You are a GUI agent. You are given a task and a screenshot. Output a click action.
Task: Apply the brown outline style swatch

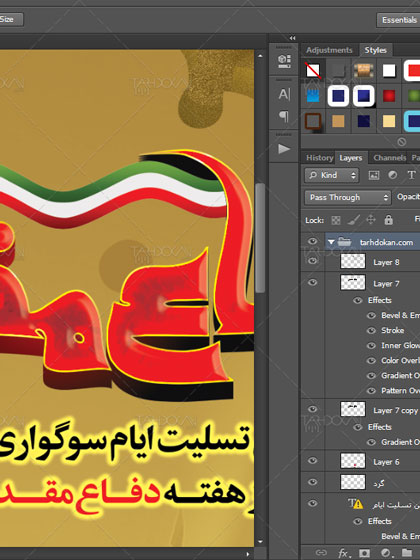tap(313, 121)
